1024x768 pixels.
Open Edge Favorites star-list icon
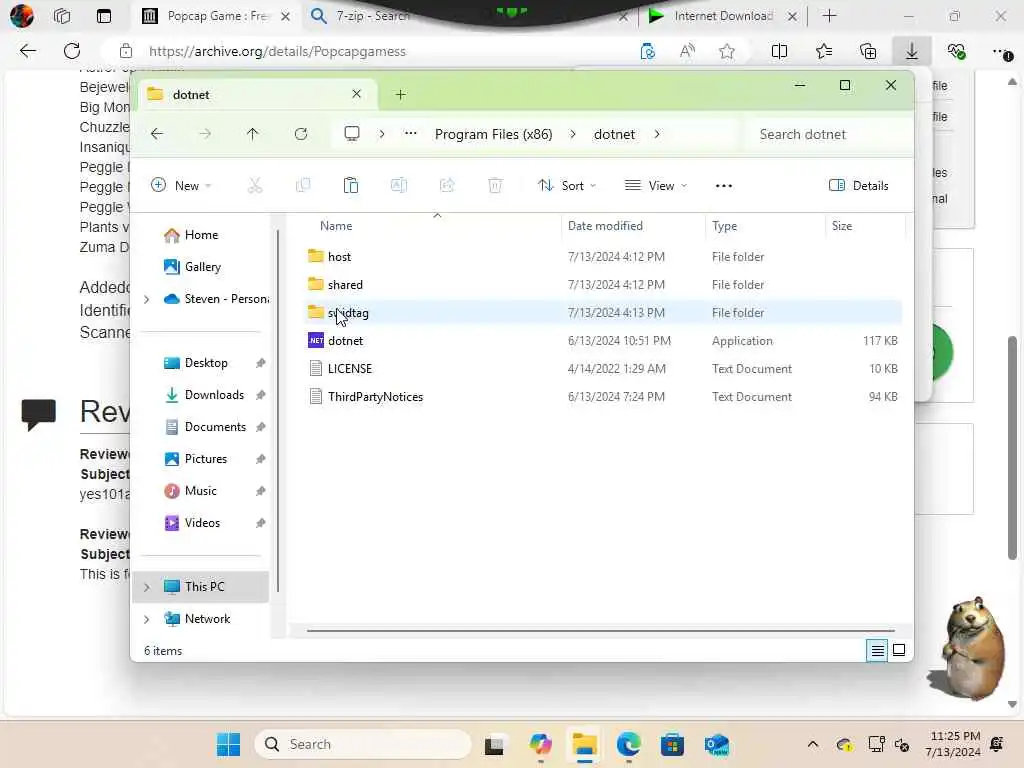[824, 51]
